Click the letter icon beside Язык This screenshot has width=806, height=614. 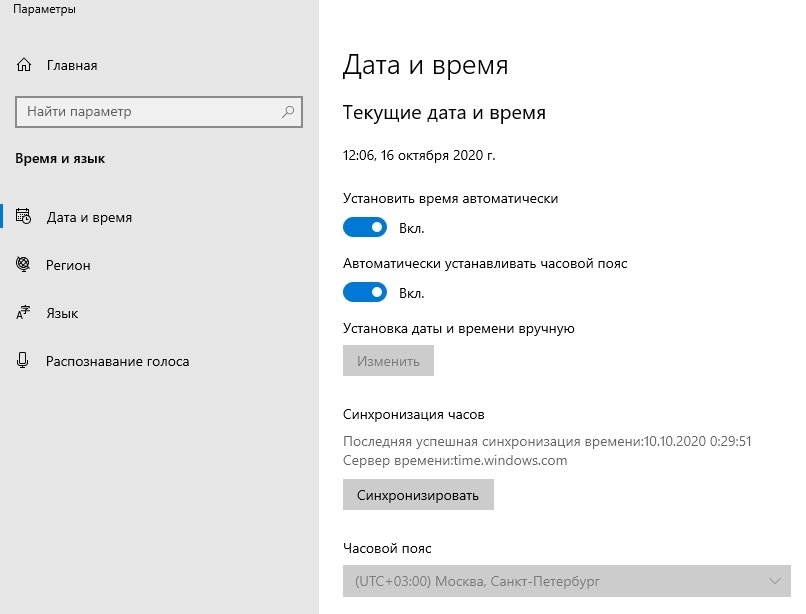24,313
